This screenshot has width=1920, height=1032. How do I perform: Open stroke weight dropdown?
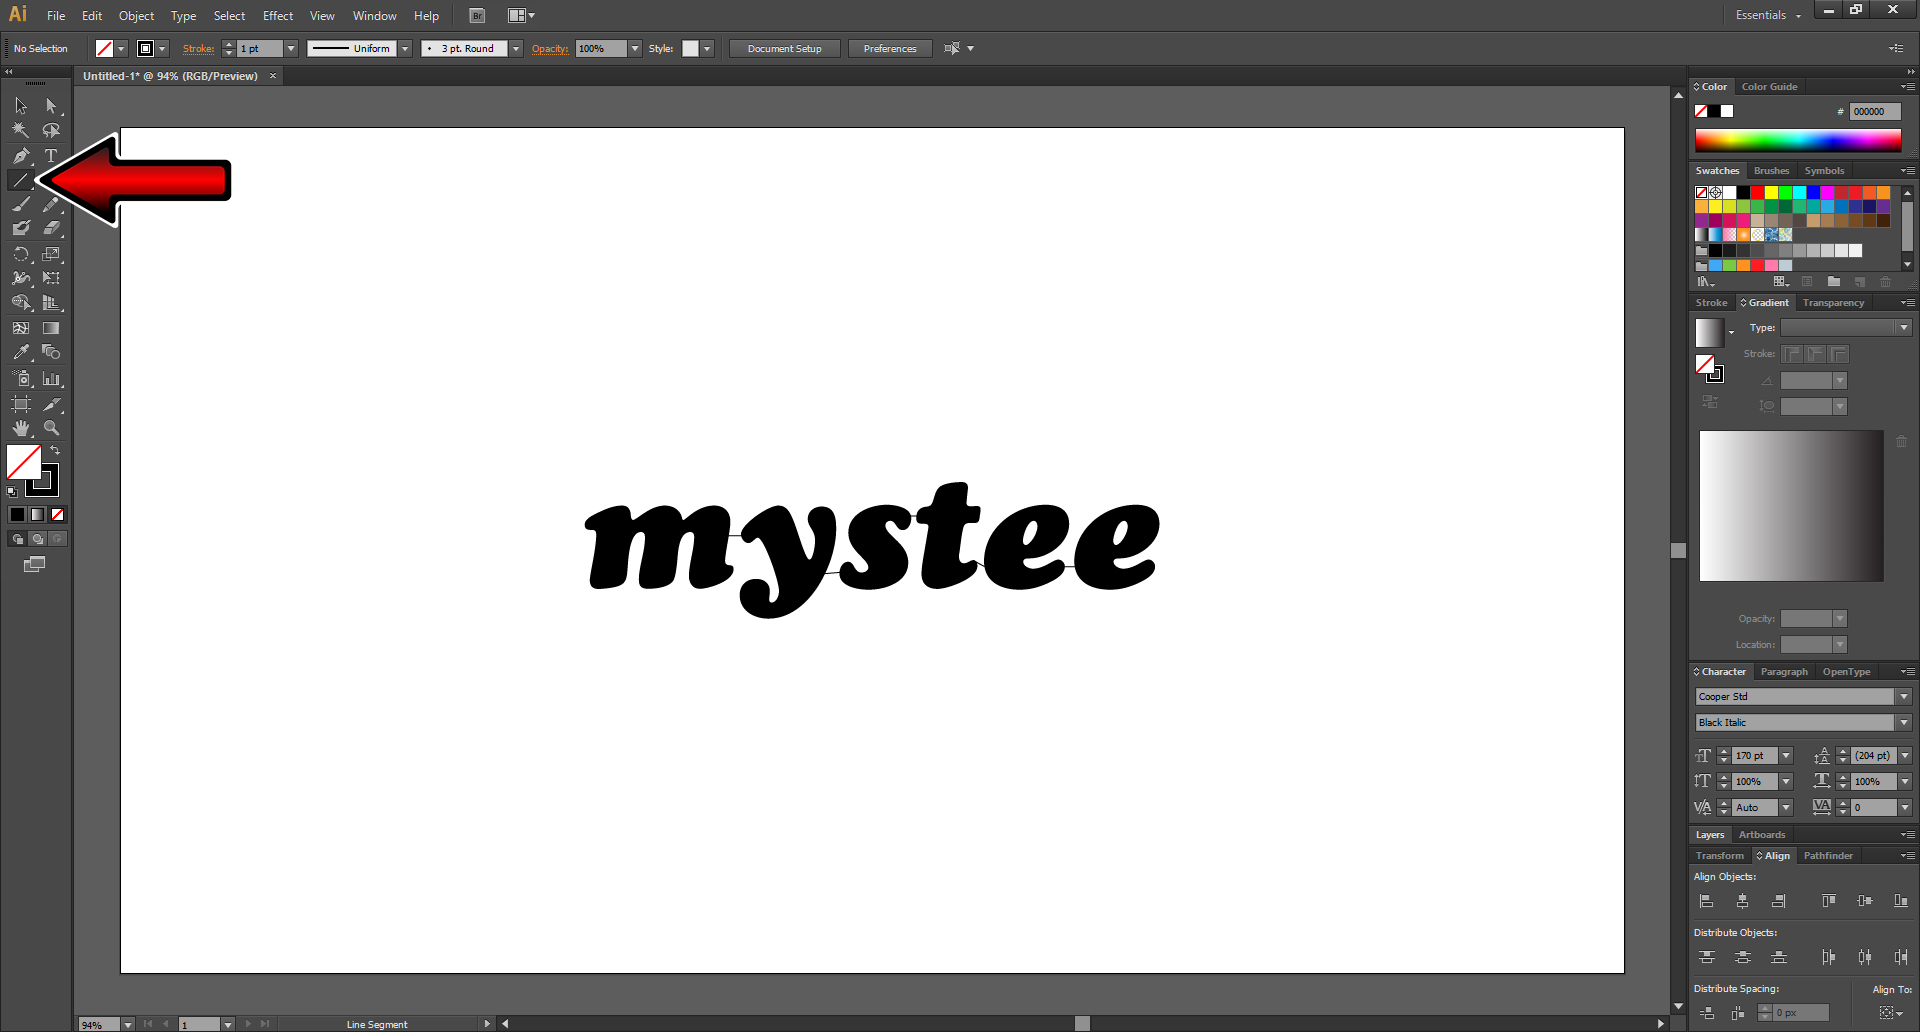pos(291,49)
